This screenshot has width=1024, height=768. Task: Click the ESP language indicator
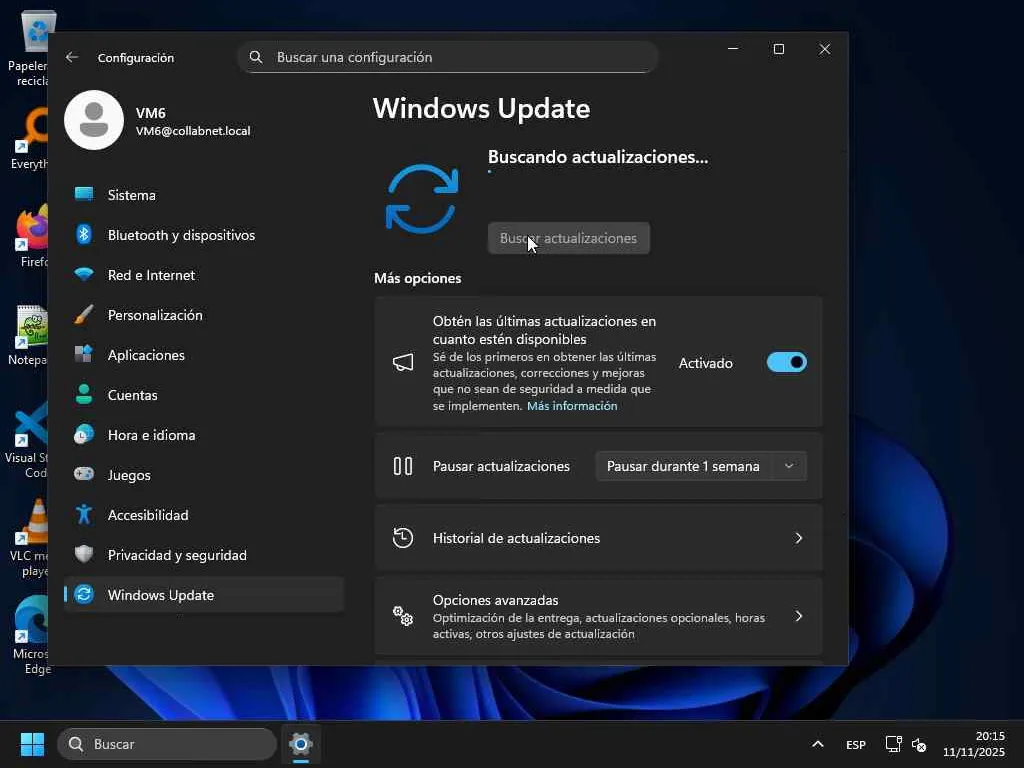[x=856, y=744]
